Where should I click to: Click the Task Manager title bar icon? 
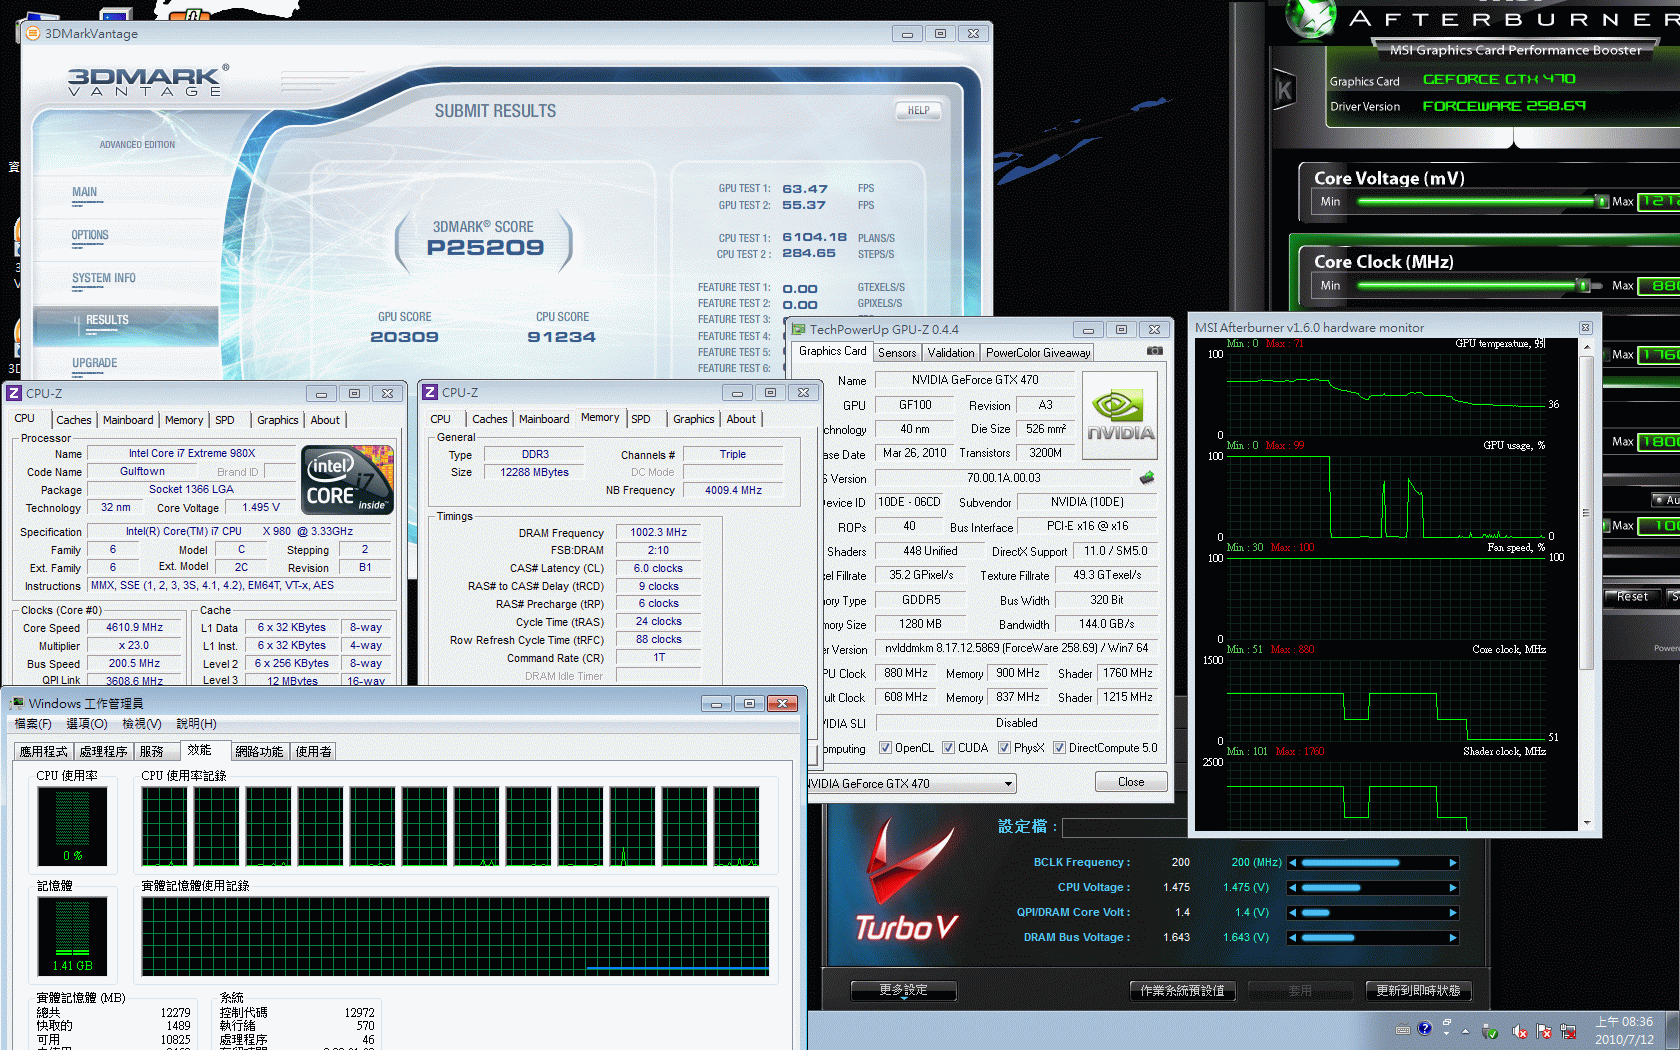tap(16, 703)
